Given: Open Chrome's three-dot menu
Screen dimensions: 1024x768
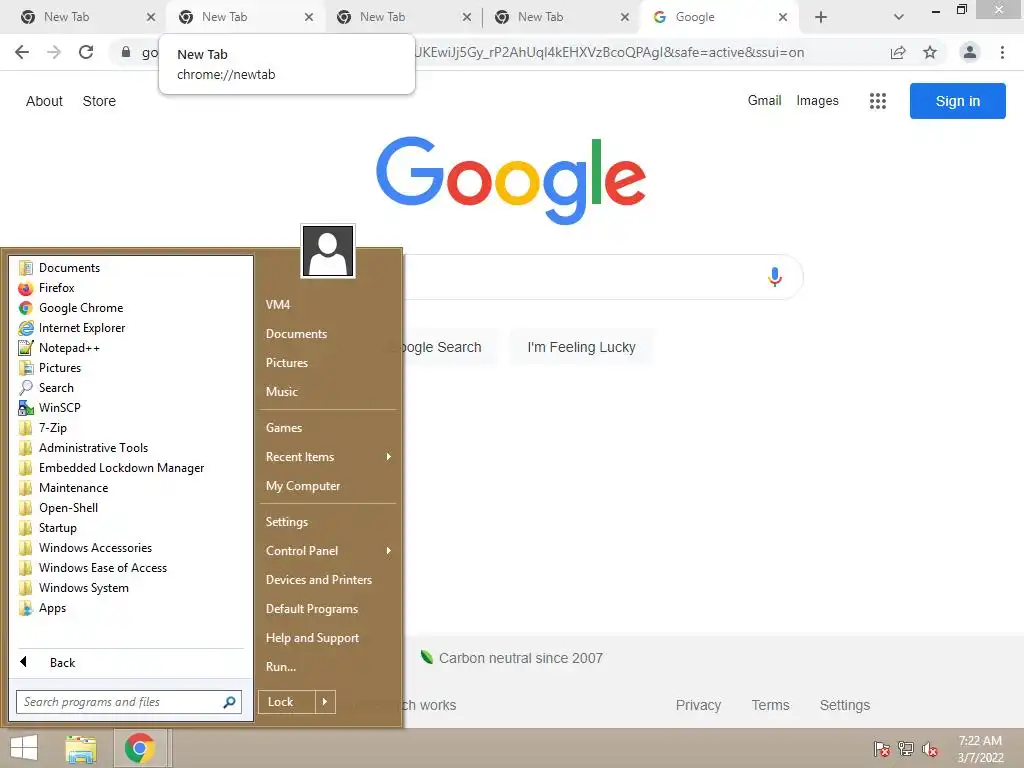Looking at the screenshot, I should [1002, 52].
